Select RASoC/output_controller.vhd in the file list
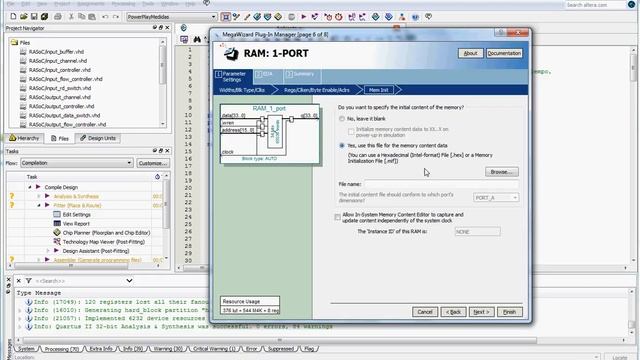Screen dimensions: 640x360 (62, 106)
